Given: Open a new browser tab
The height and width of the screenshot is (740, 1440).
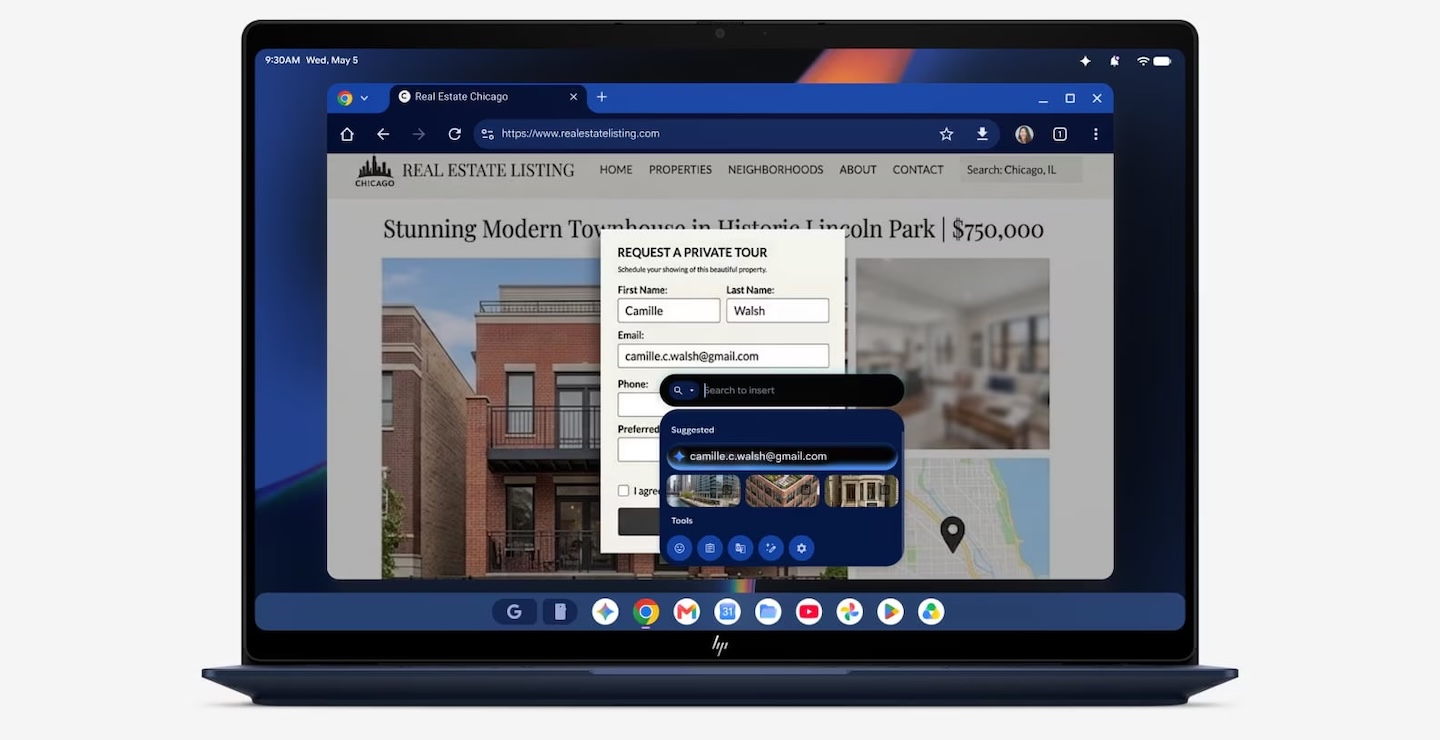Looking at the screenshot, I should pos(602,97).
